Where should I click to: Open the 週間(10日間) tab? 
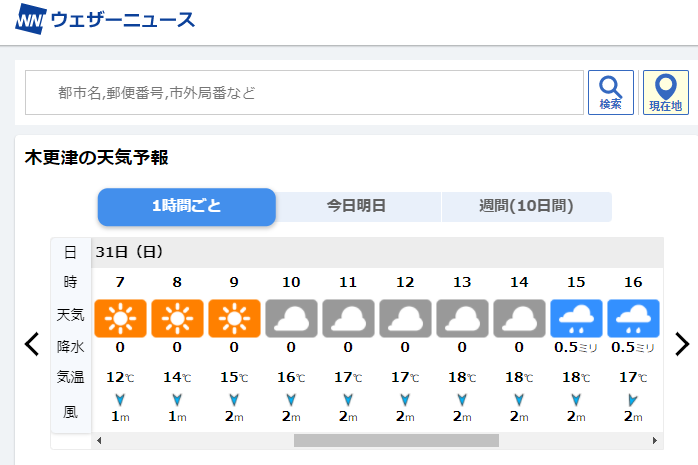526,206
